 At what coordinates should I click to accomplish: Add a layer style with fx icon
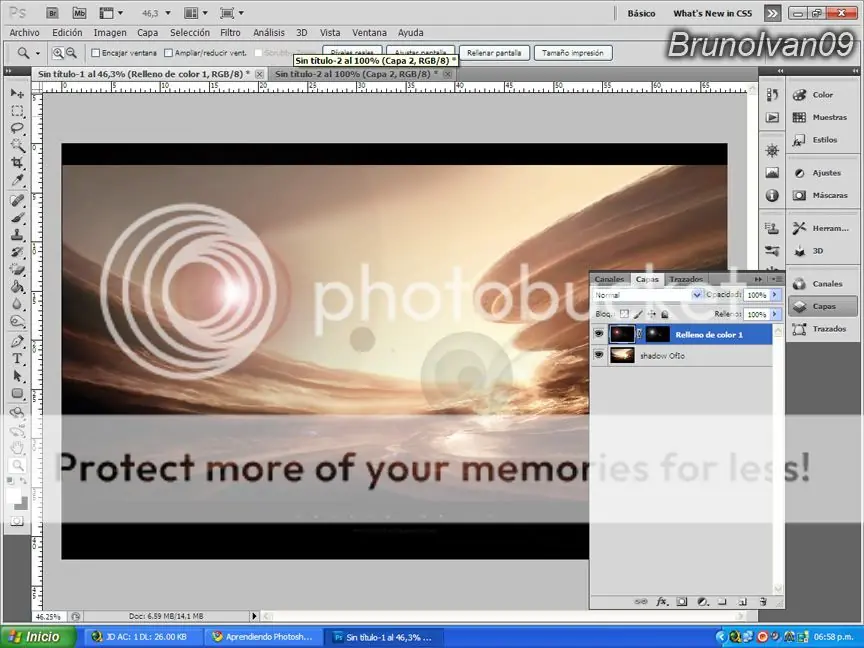(662, 602)
